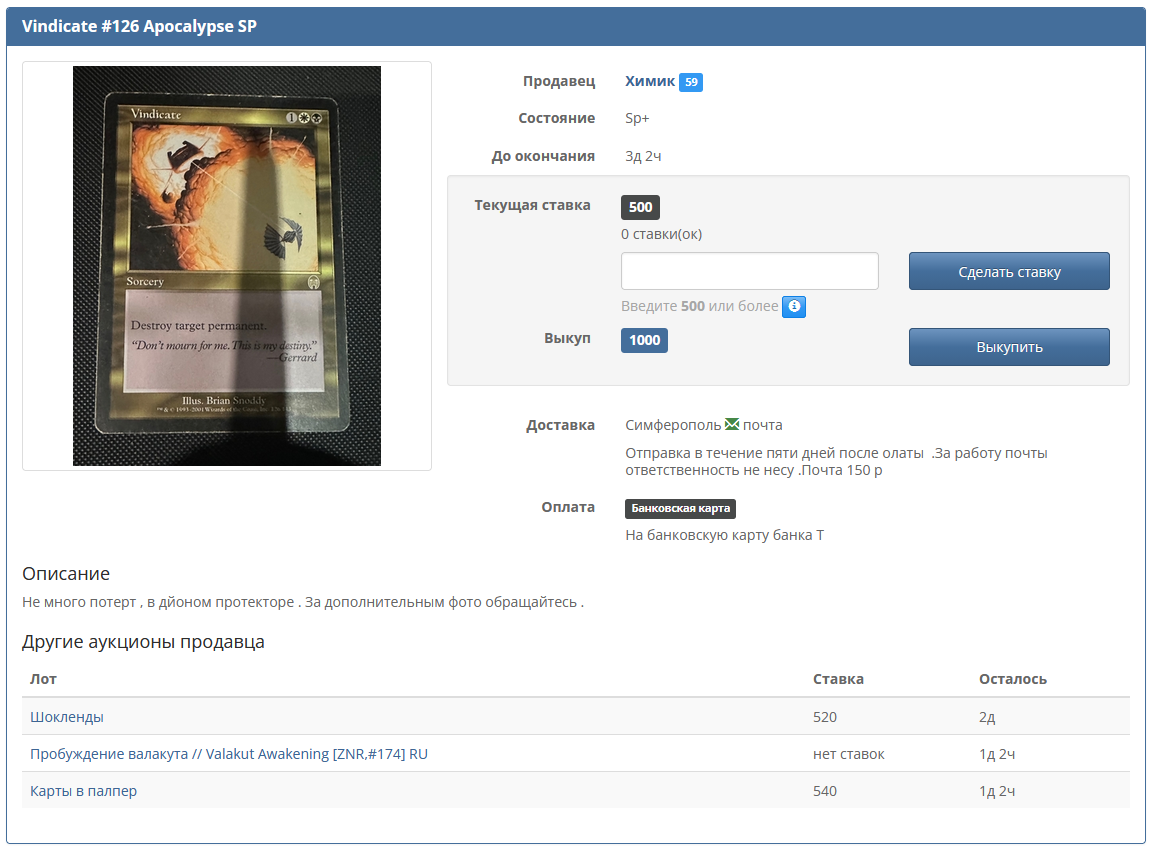Open seller profile Химик
The image size is (1150, 848).
pos(650,81)
